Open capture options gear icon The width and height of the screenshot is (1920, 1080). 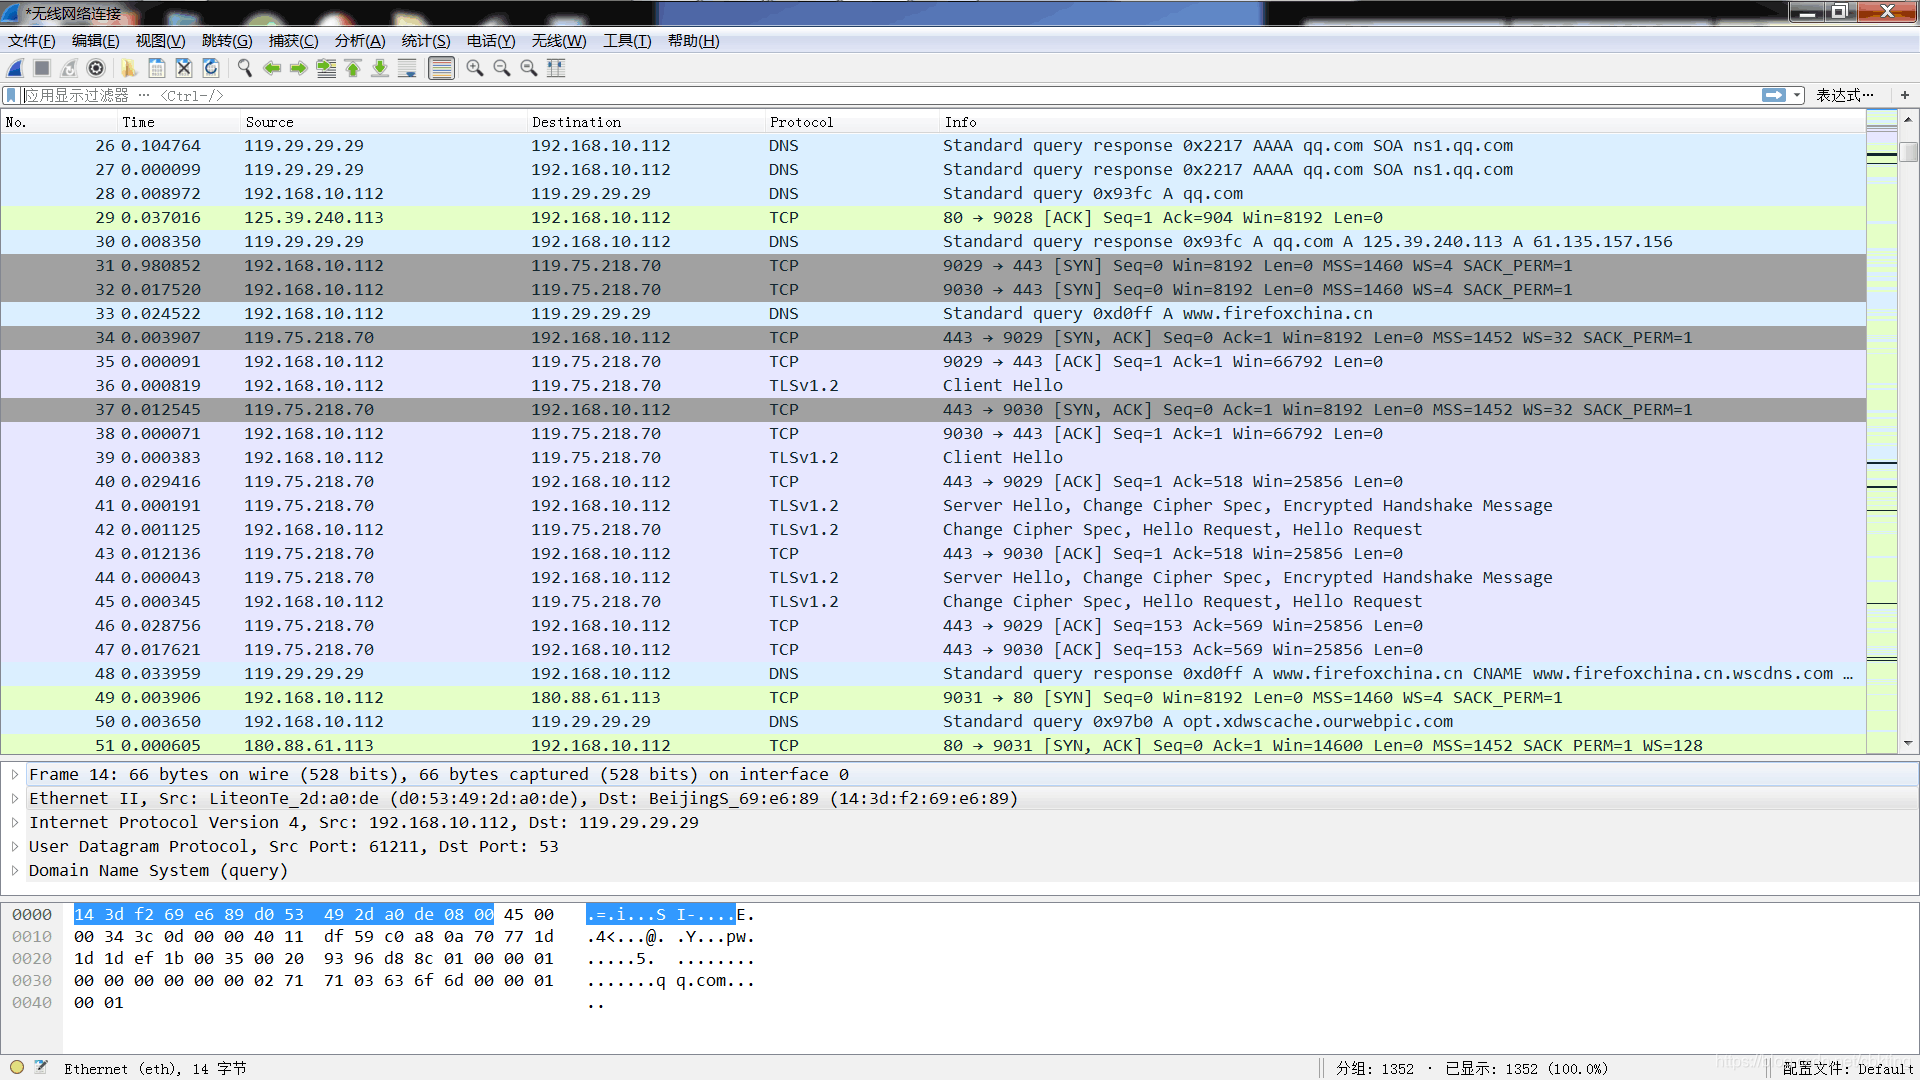[x=96, y=68]
